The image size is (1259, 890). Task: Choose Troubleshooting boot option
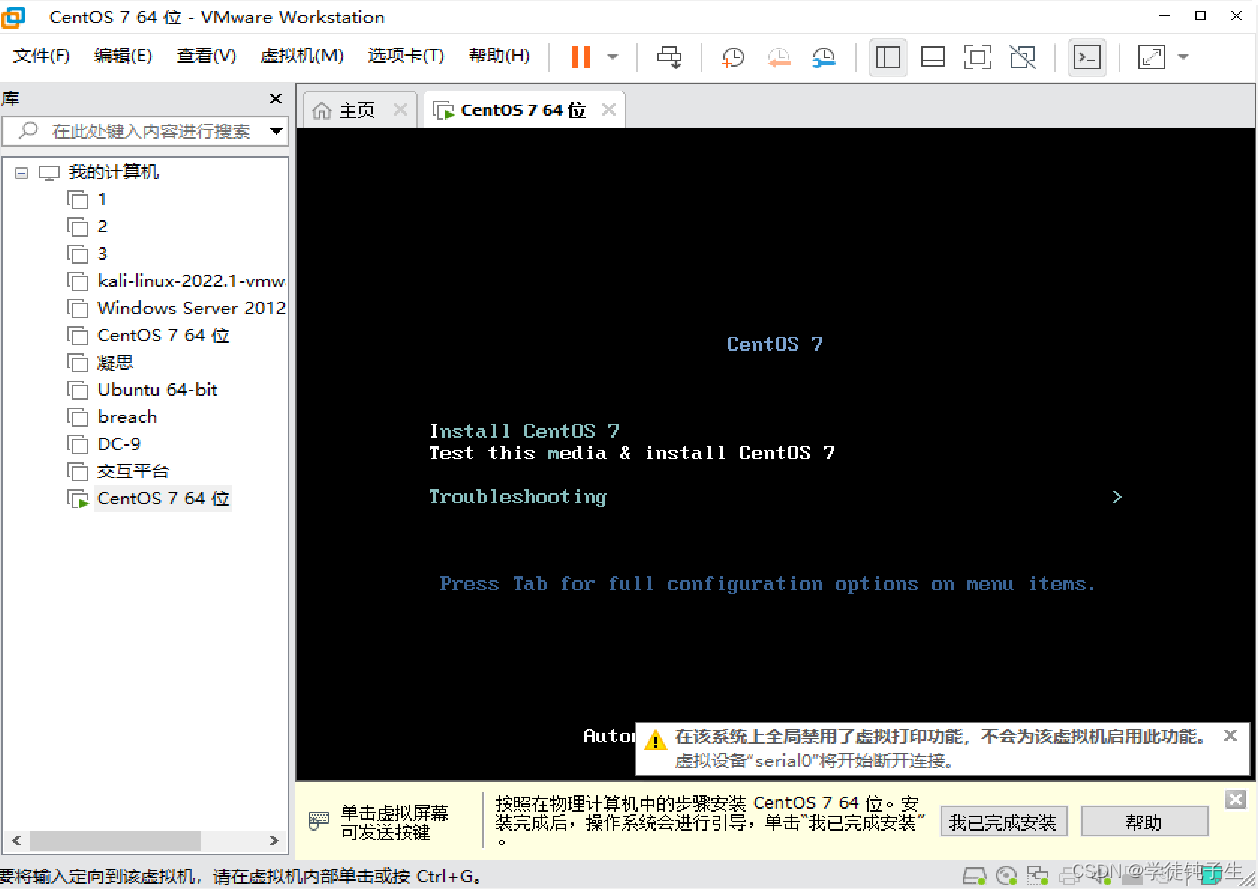tap(518, 497)
